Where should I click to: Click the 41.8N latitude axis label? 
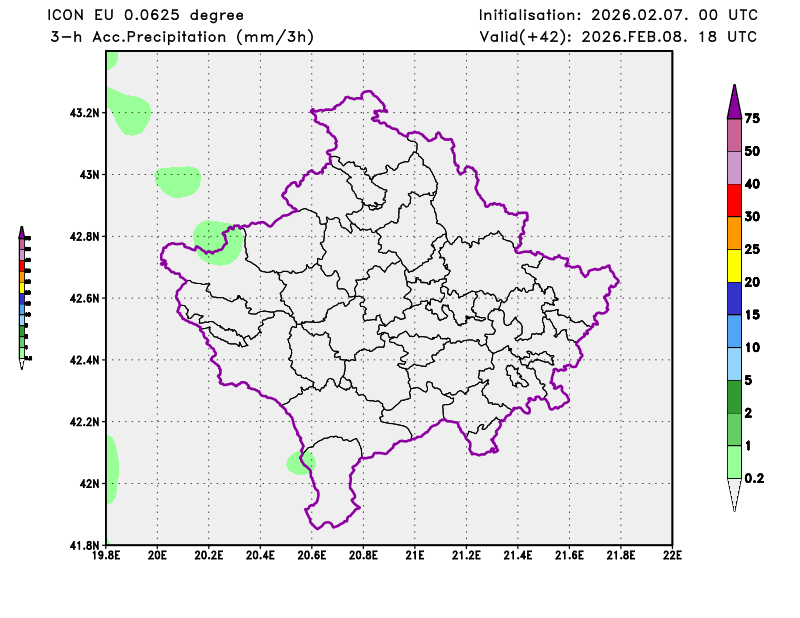point(84,545)
